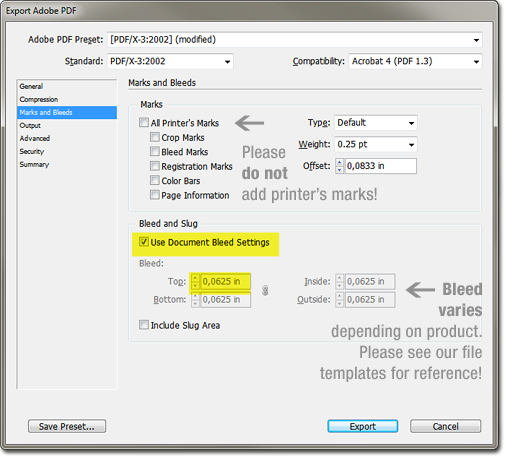Toggle the Color Bars checkbox
Screen dimensions: 505x473
click(155, 180)
